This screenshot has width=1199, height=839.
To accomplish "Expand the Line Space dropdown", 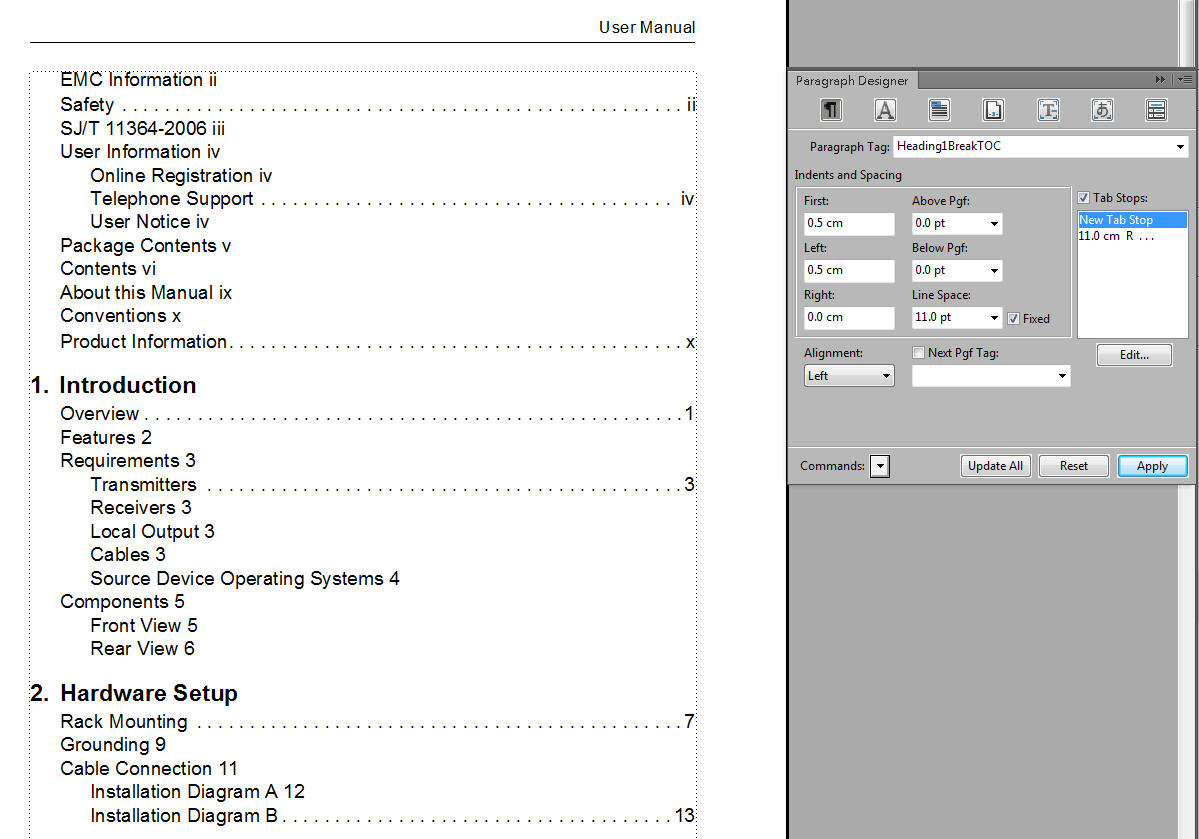I will [x=992, y=317].
